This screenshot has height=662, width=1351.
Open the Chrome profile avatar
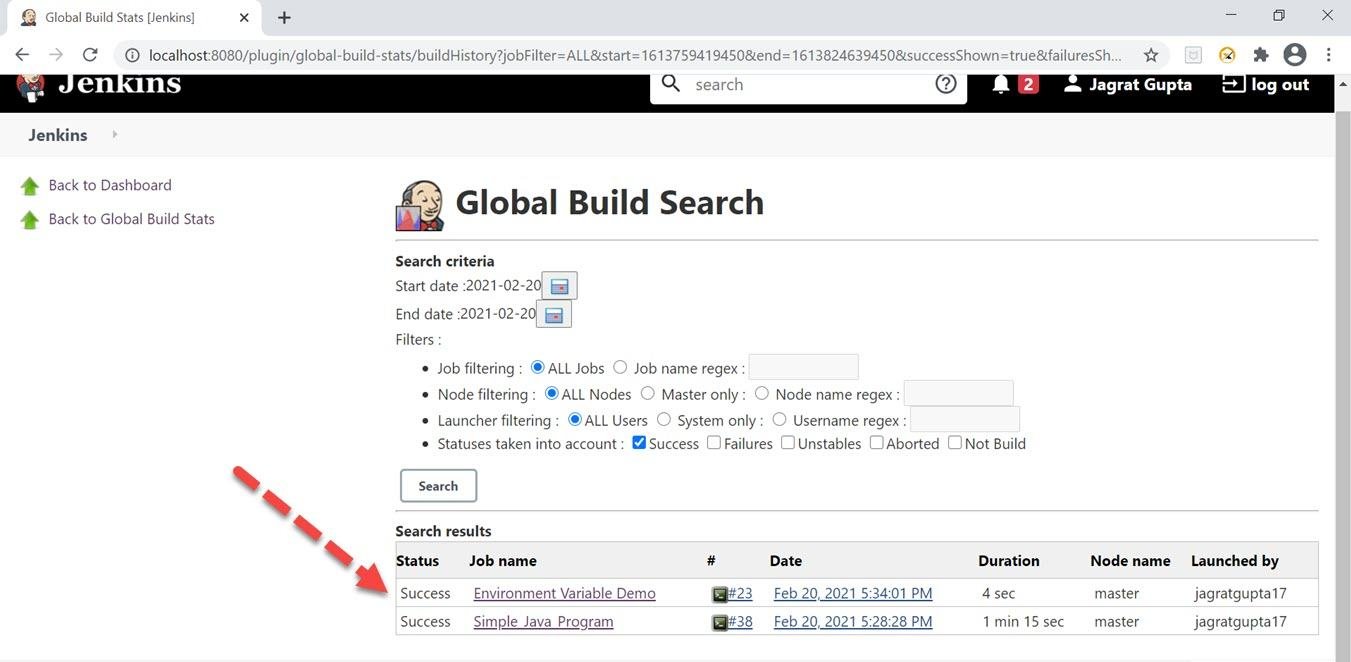tap(1295, 55)
